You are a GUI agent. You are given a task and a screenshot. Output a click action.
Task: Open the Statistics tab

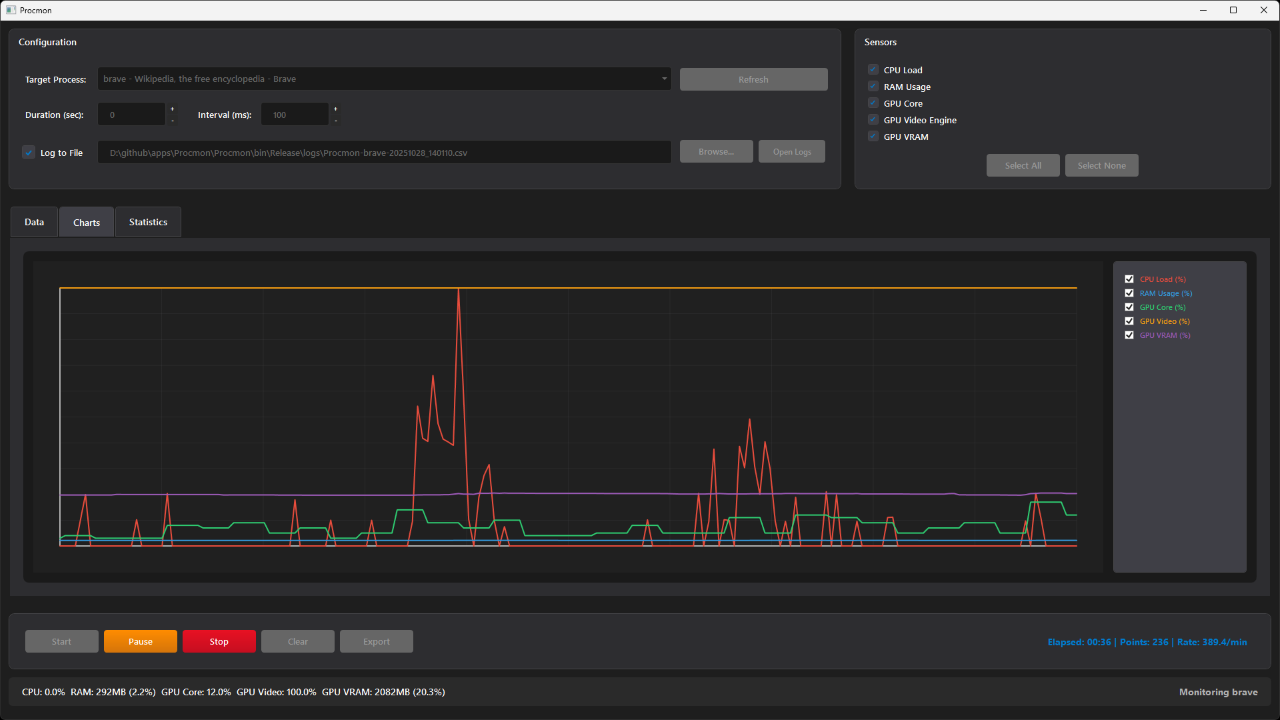[x=148, y=222]
